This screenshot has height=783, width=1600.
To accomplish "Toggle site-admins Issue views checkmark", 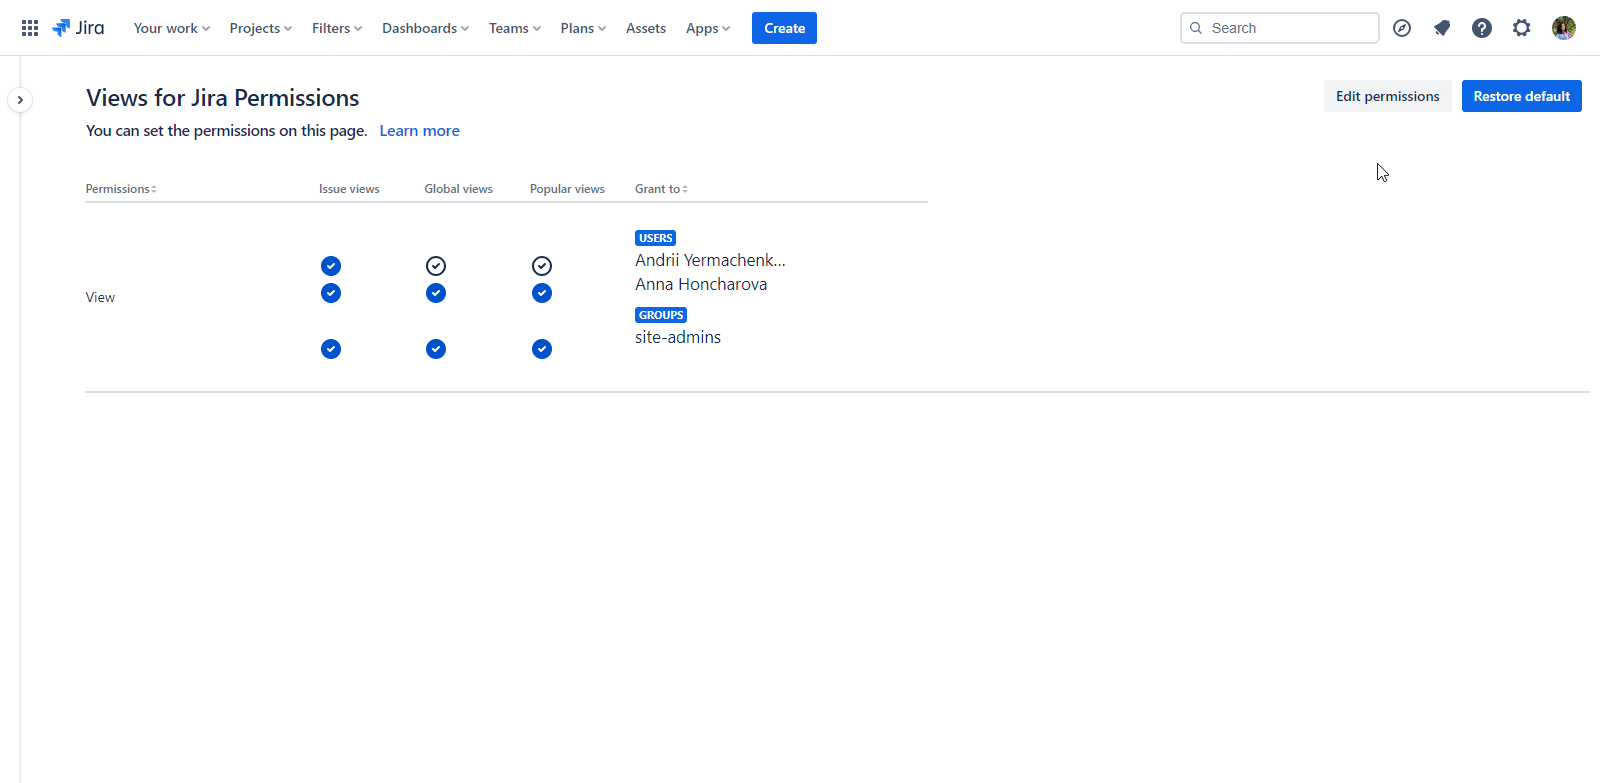I will pos(331,349).
